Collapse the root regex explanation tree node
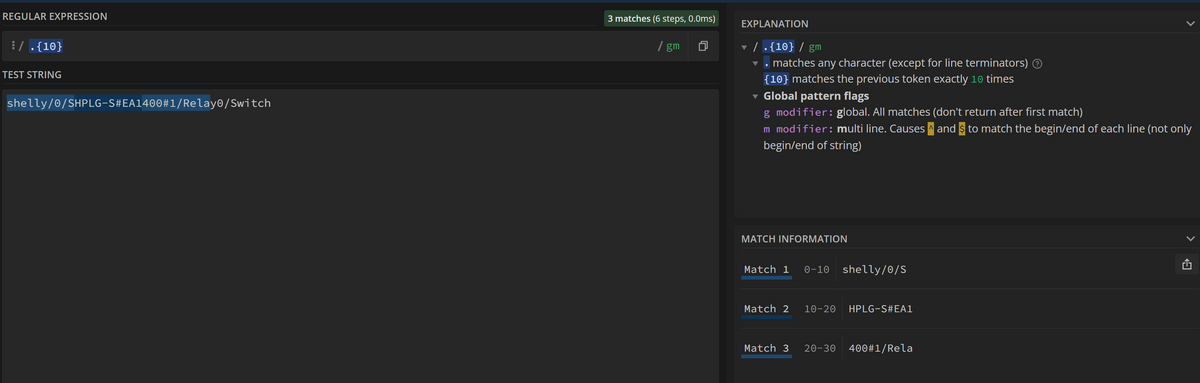Viewport: 1200px width, 383px height. 744,47
